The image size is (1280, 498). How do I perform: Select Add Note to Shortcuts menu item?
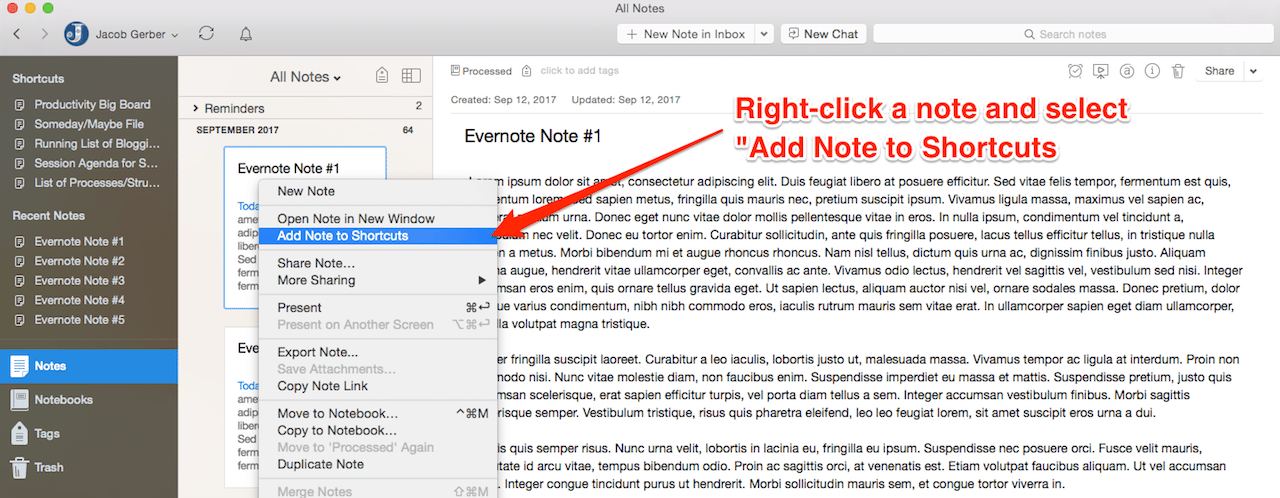tap(378, 236)
